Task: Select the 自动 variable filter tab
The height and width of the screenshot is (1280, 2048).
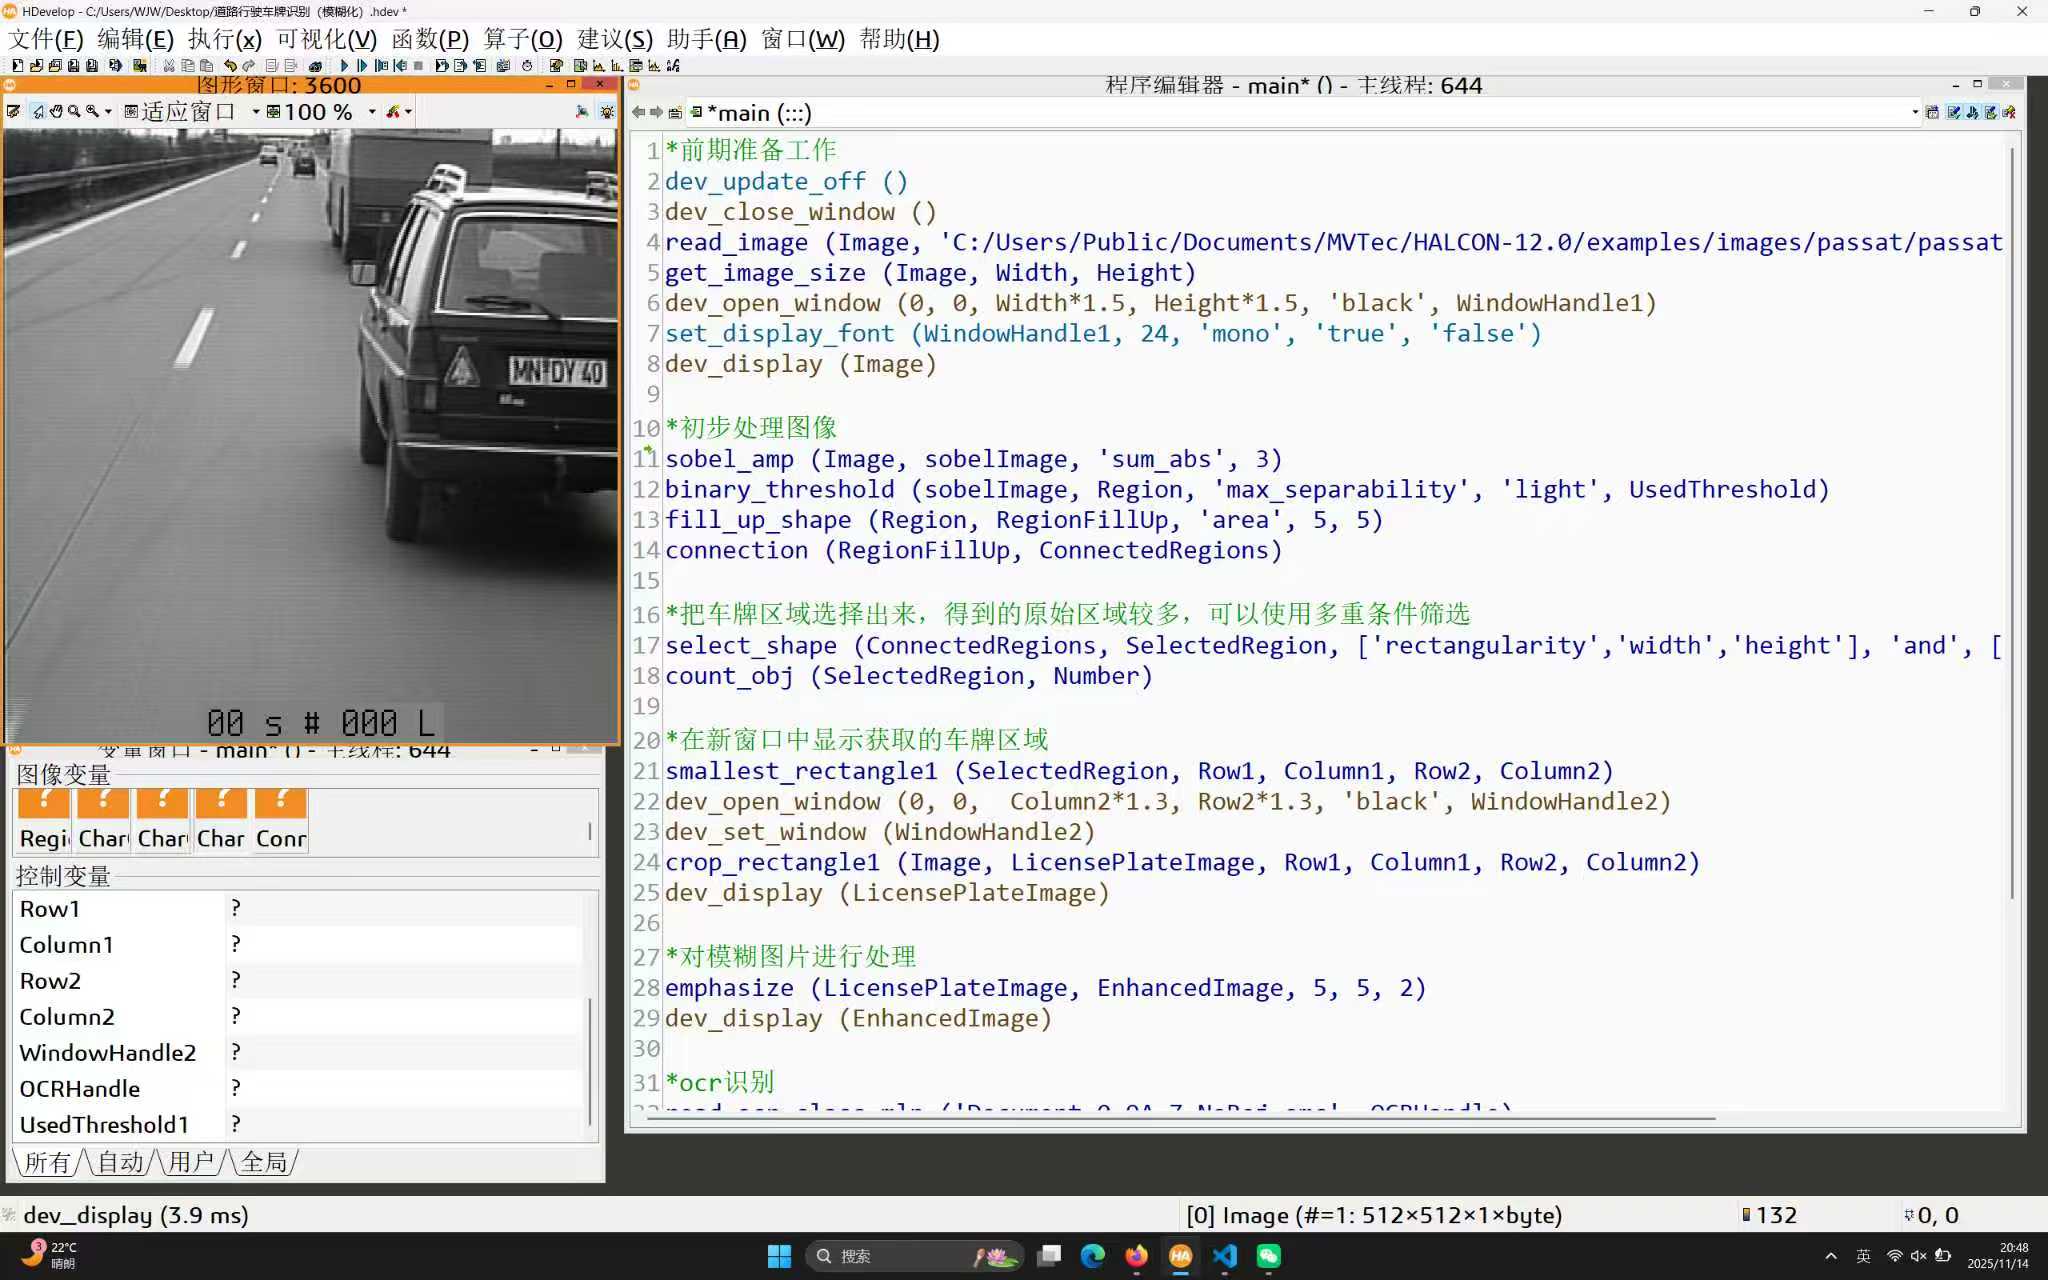Action: tap(121, 1162)
